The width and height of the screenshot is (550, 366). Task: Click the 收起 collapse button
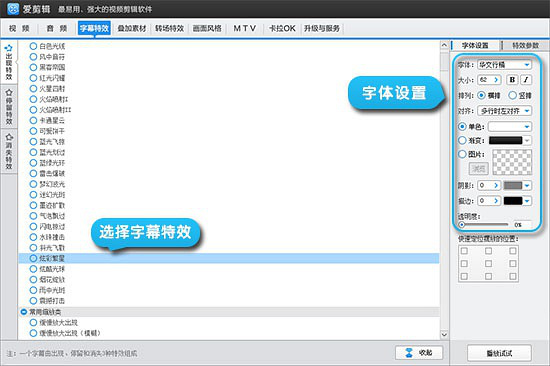[x=419, y=353]
